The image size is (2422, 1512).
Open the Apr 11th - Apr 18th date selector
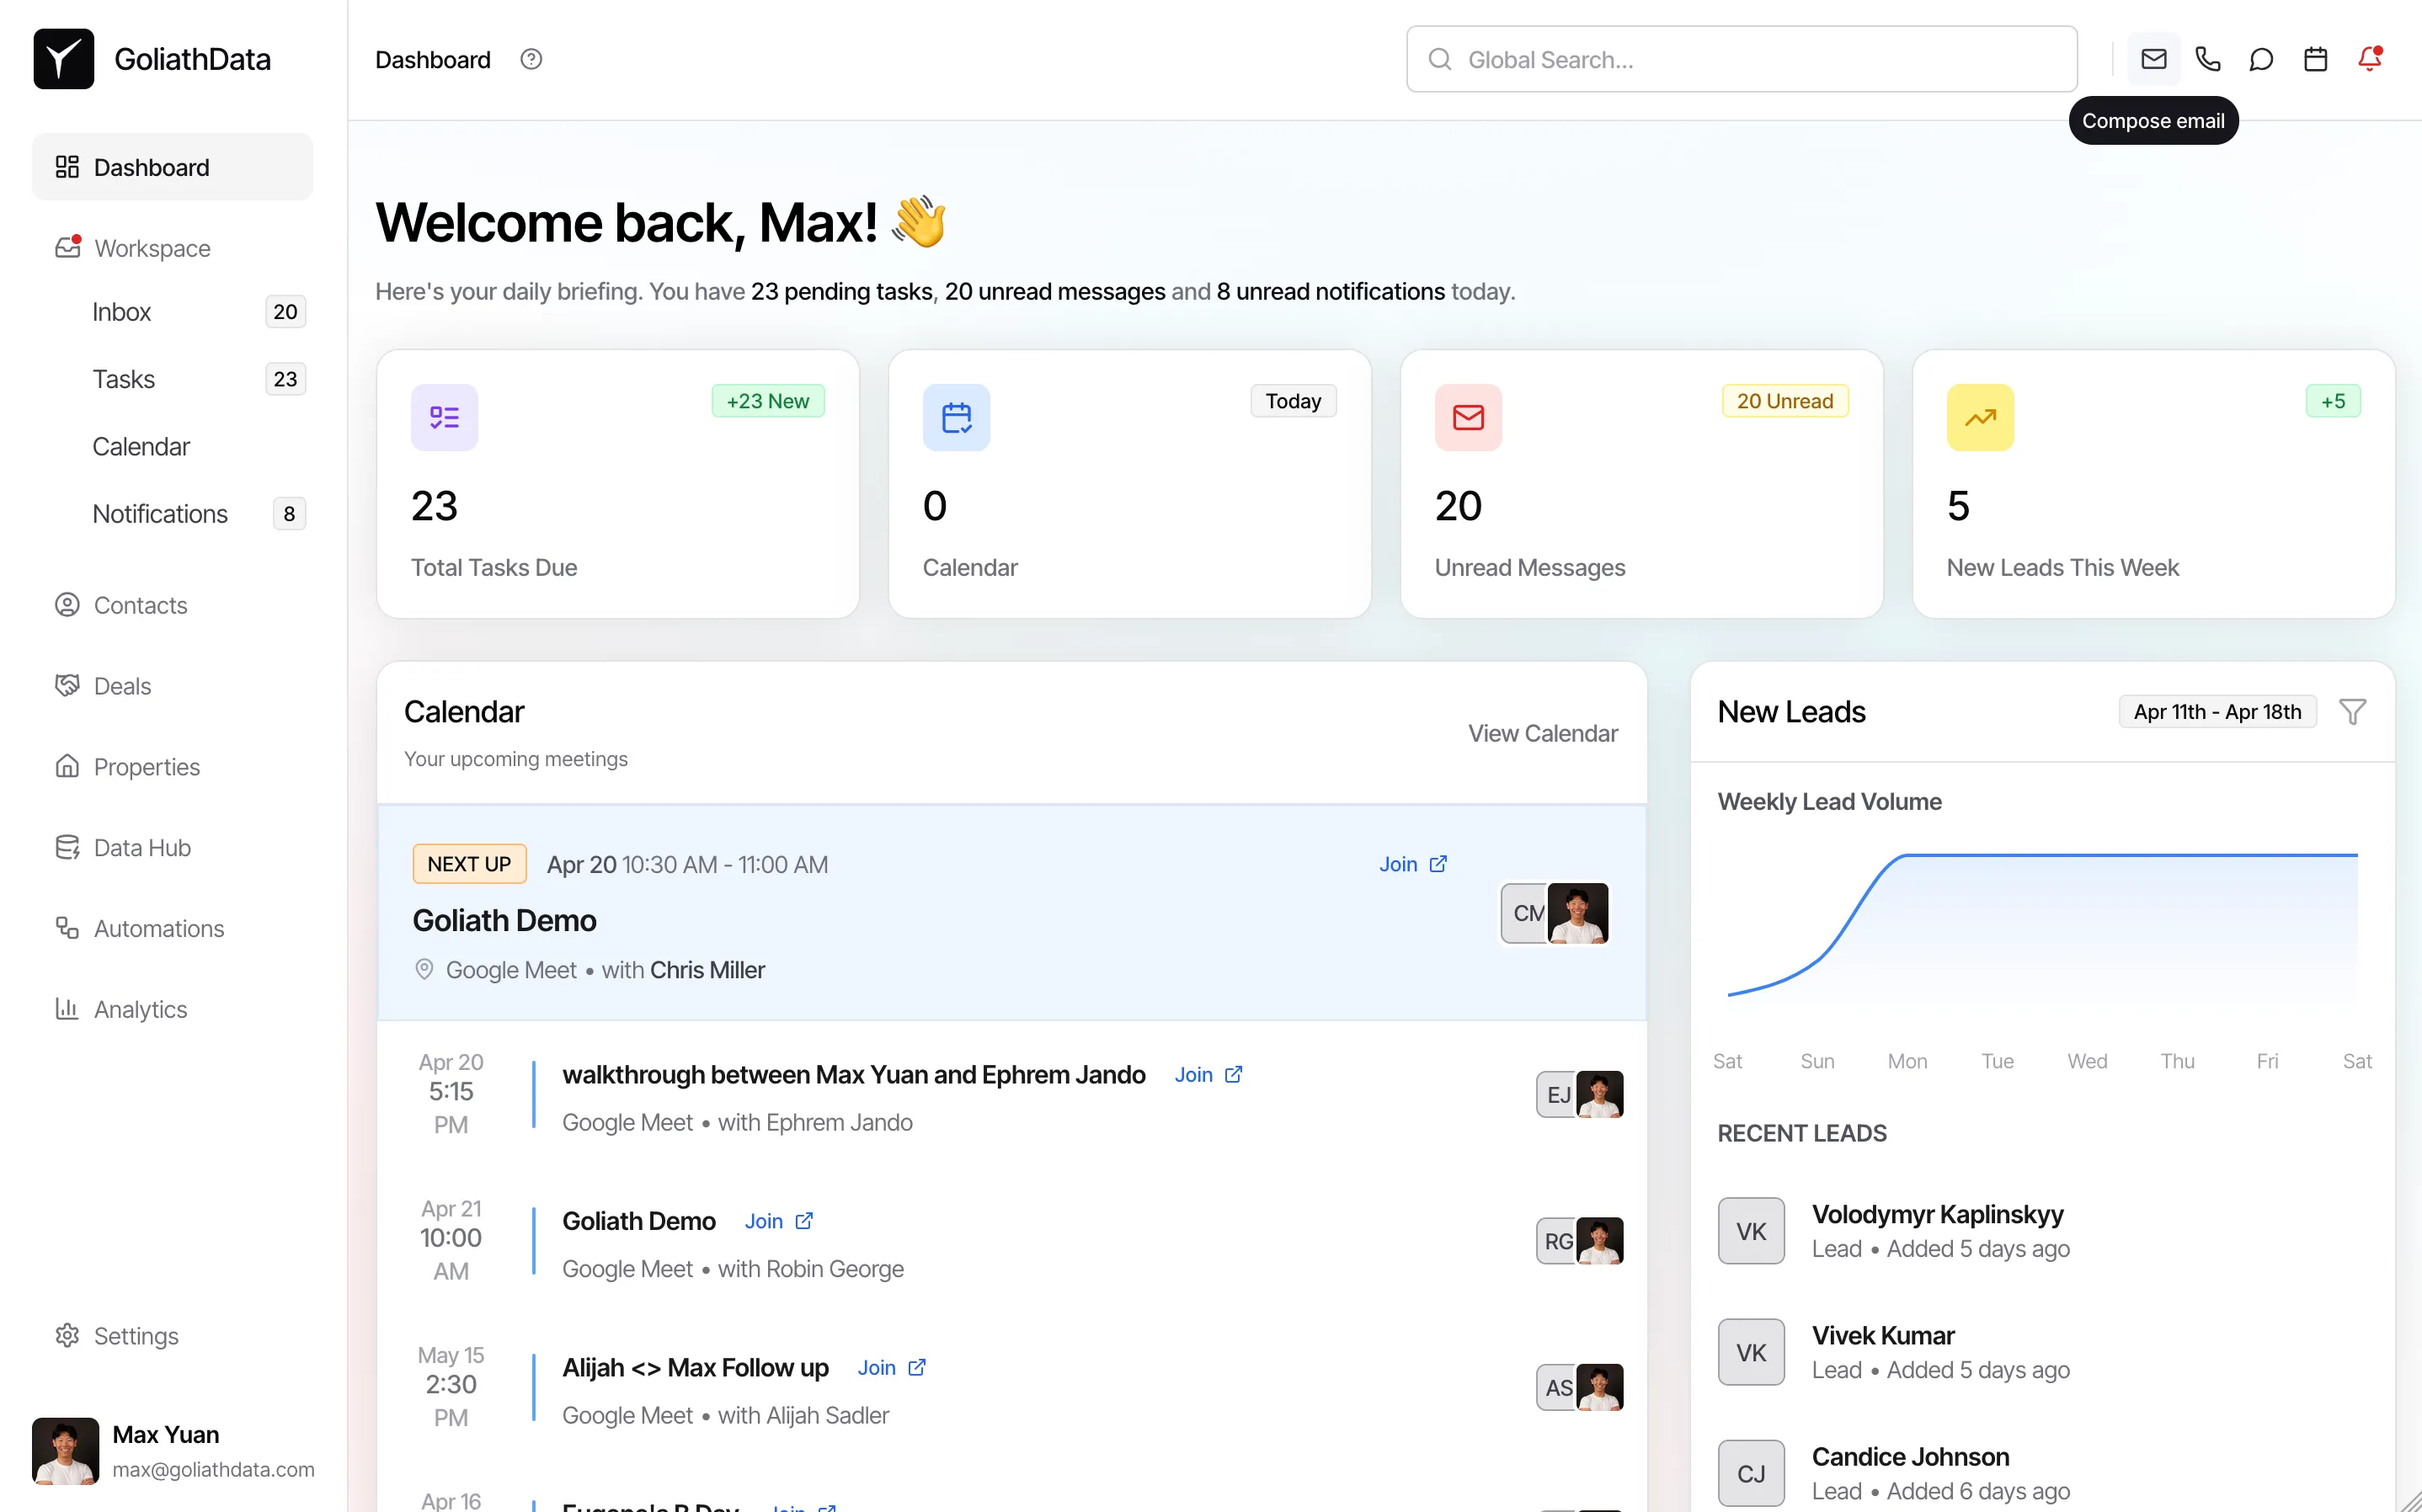point(2217,711)
